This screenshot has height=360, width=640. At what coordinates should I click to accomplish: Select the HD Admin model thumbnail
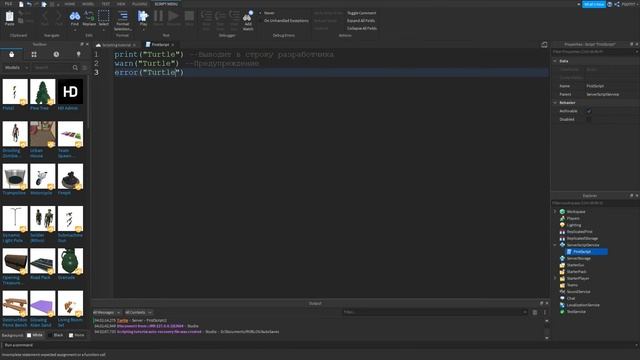70,91
